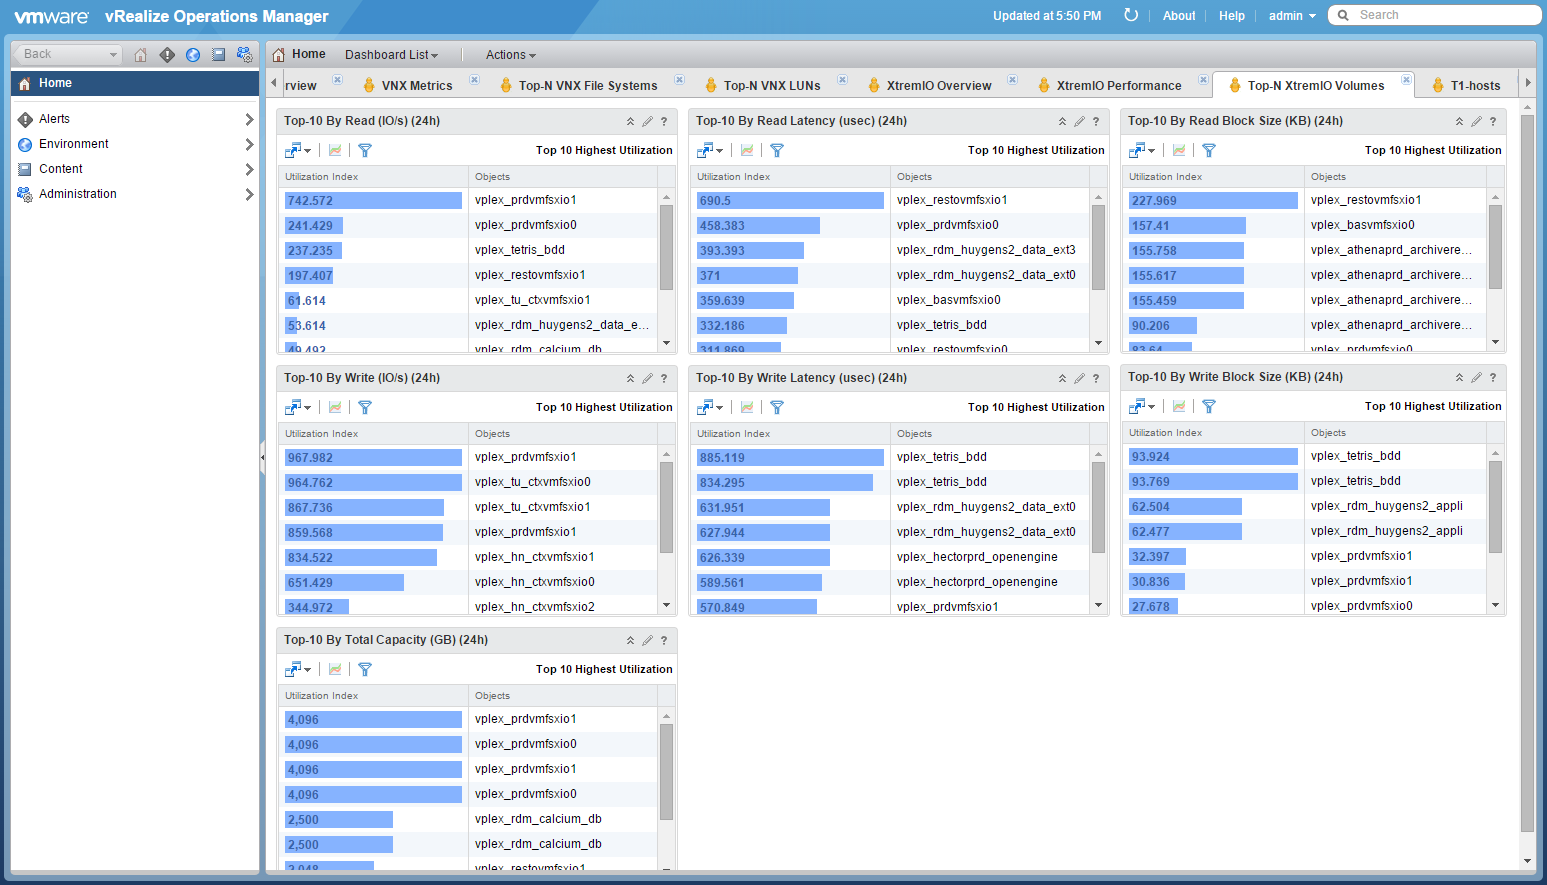The width and height of the screenshot is (1547, 885).
Task: Open filter icon in Top-10 By Read (IO/s) widget
Action: (365, 150)
